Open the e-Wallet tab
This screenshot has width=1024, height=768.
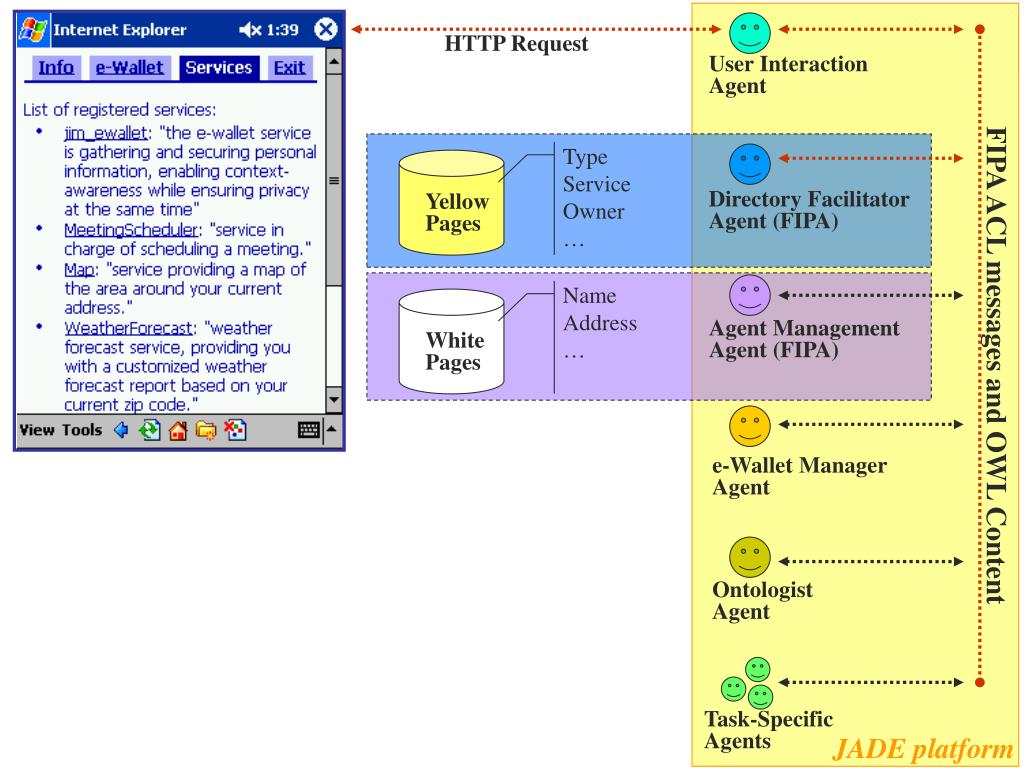(129, 67)
